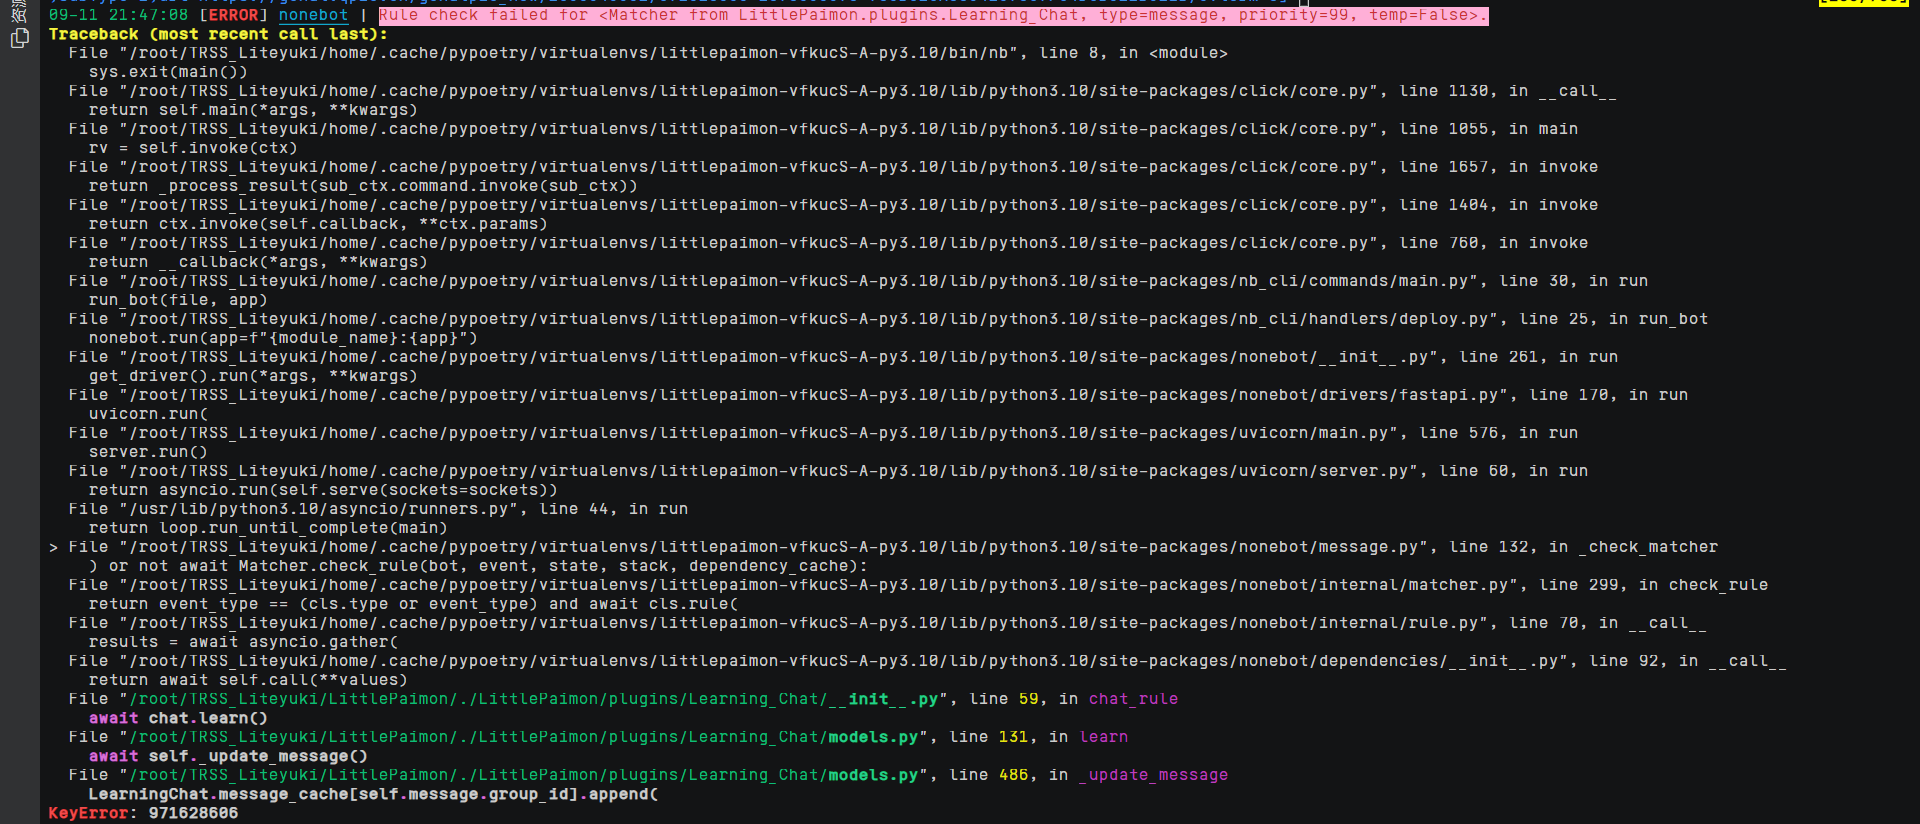Click the red 'KeyError' label
Viewport: 1920px width, 824px height.
coord(88,813)
